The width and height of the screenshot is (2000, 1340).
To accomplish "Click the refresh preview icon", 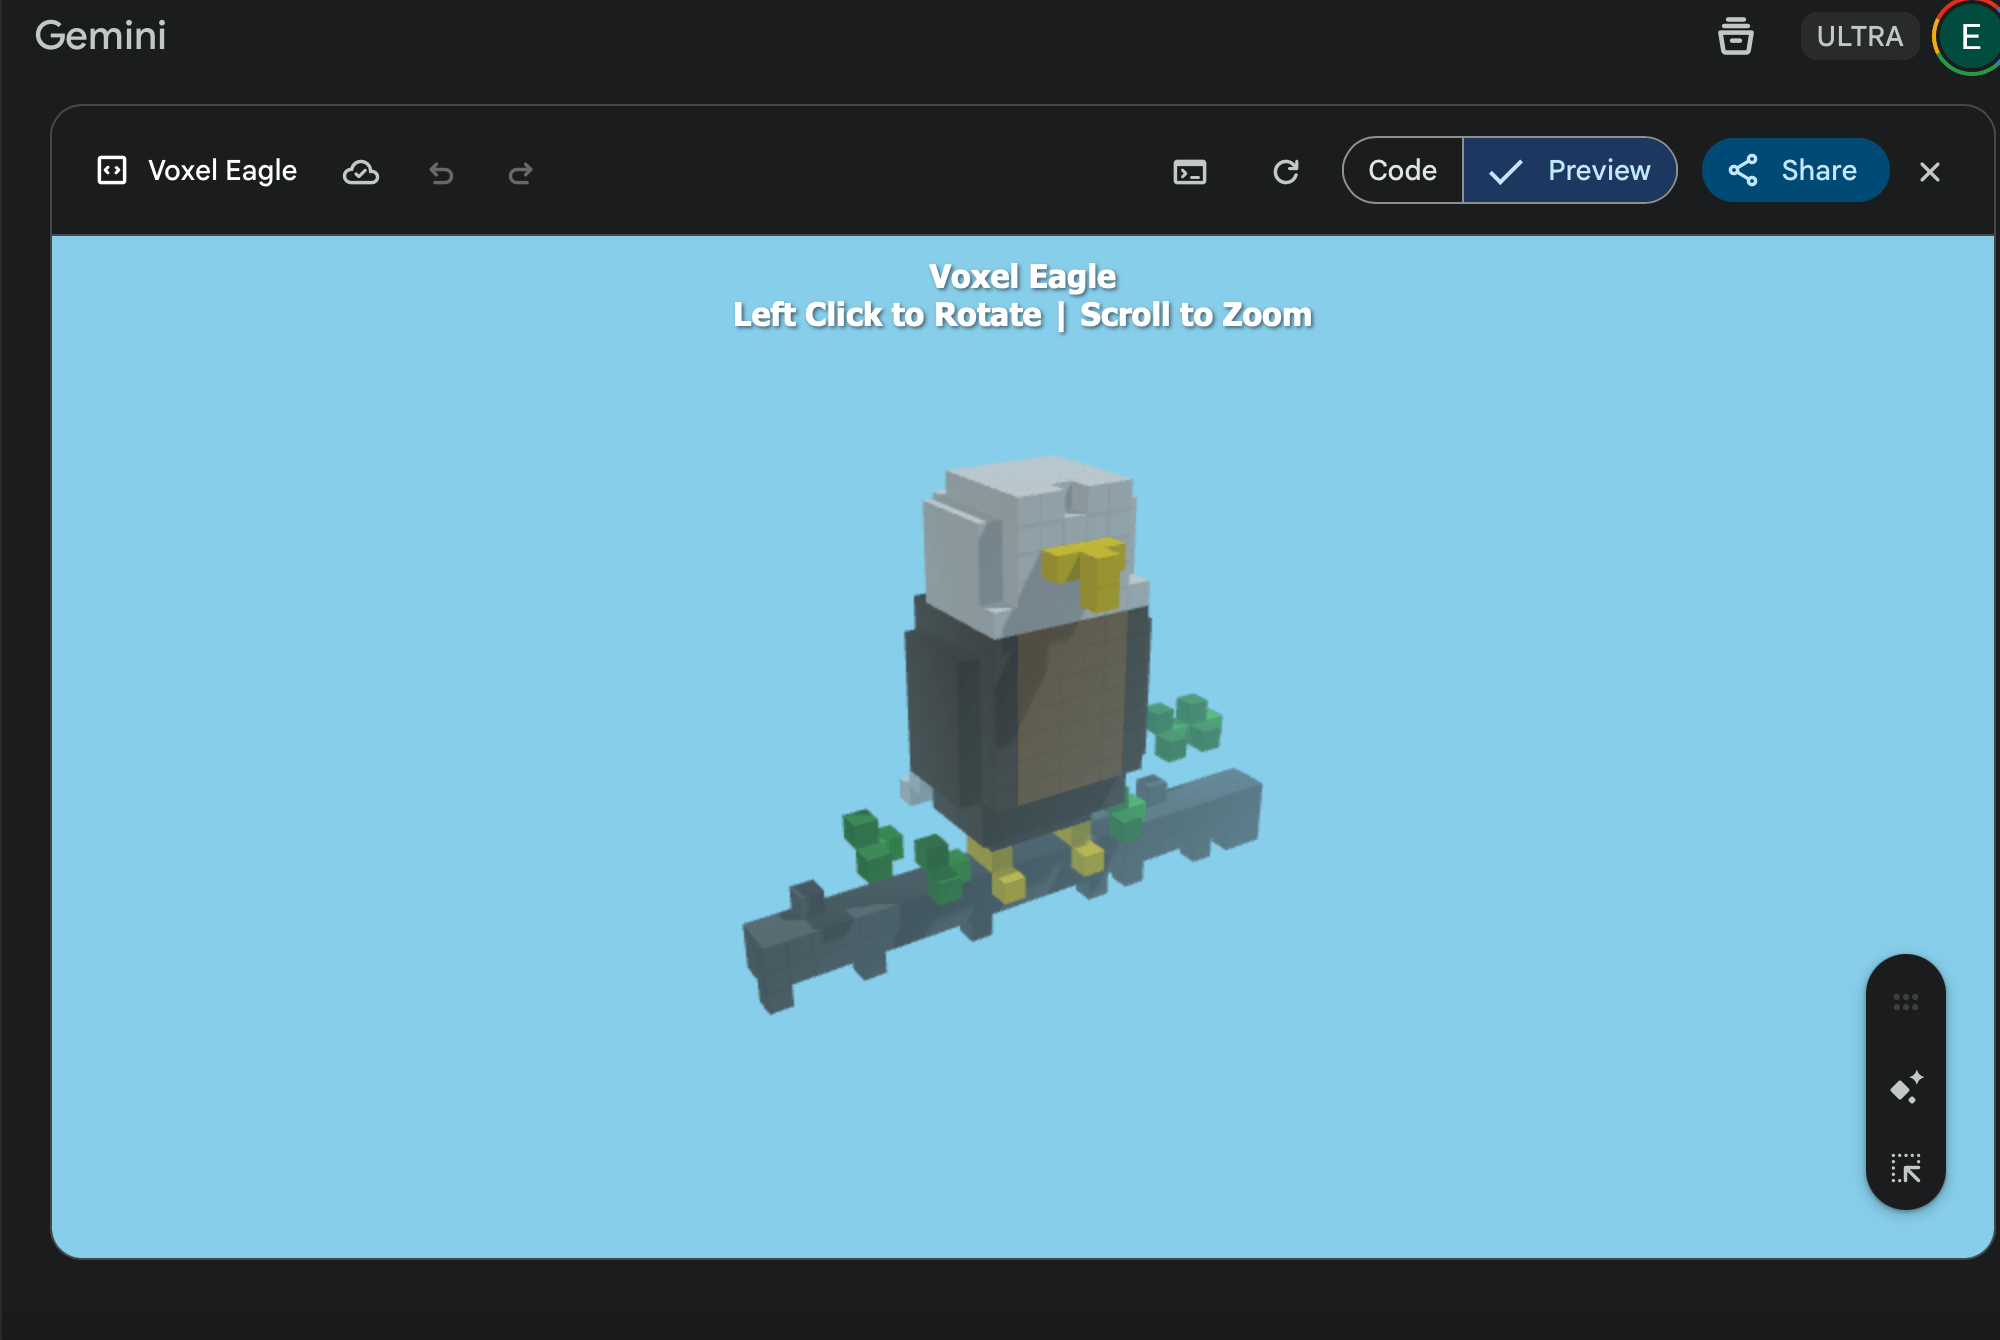I will (x=1286, y=172).
